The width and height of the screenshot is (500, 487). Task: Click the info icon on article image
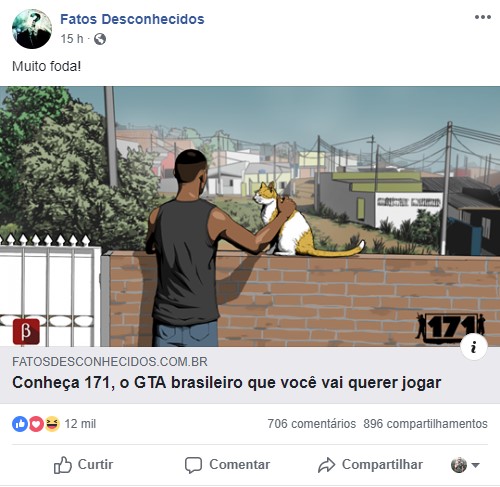pos(474,347)
